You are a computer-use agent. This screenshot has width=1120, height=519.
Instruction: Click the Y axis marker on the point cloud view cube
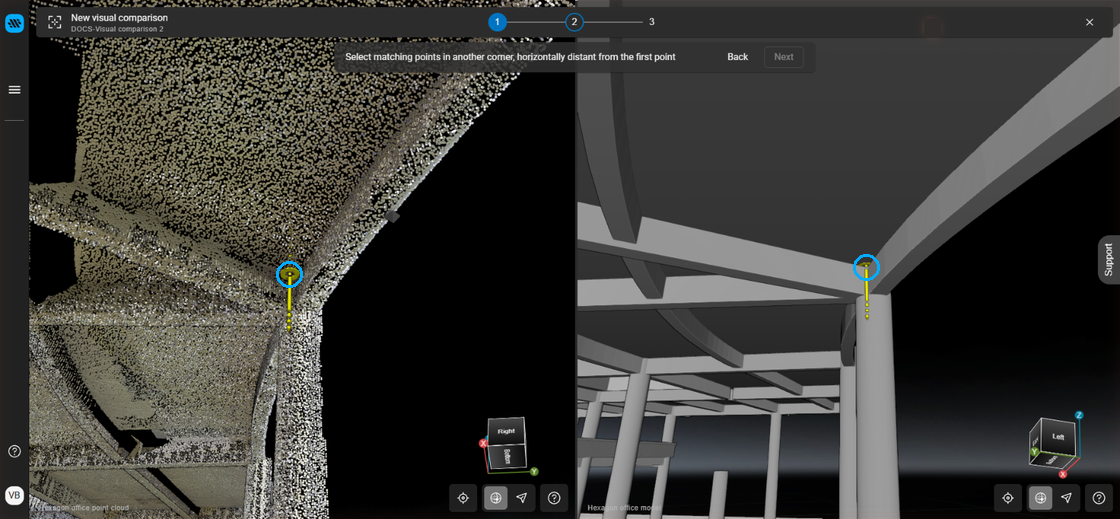pos(534,471)
